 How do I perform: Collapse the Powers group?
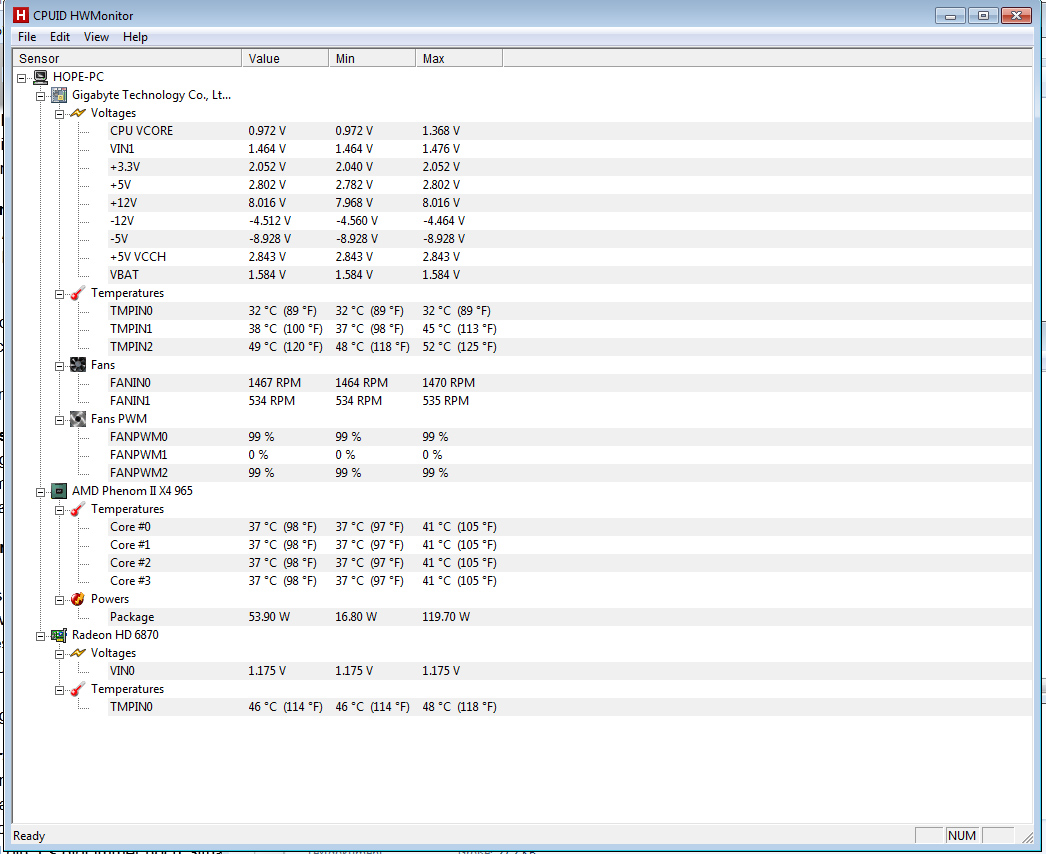click(x=59, y=600)
